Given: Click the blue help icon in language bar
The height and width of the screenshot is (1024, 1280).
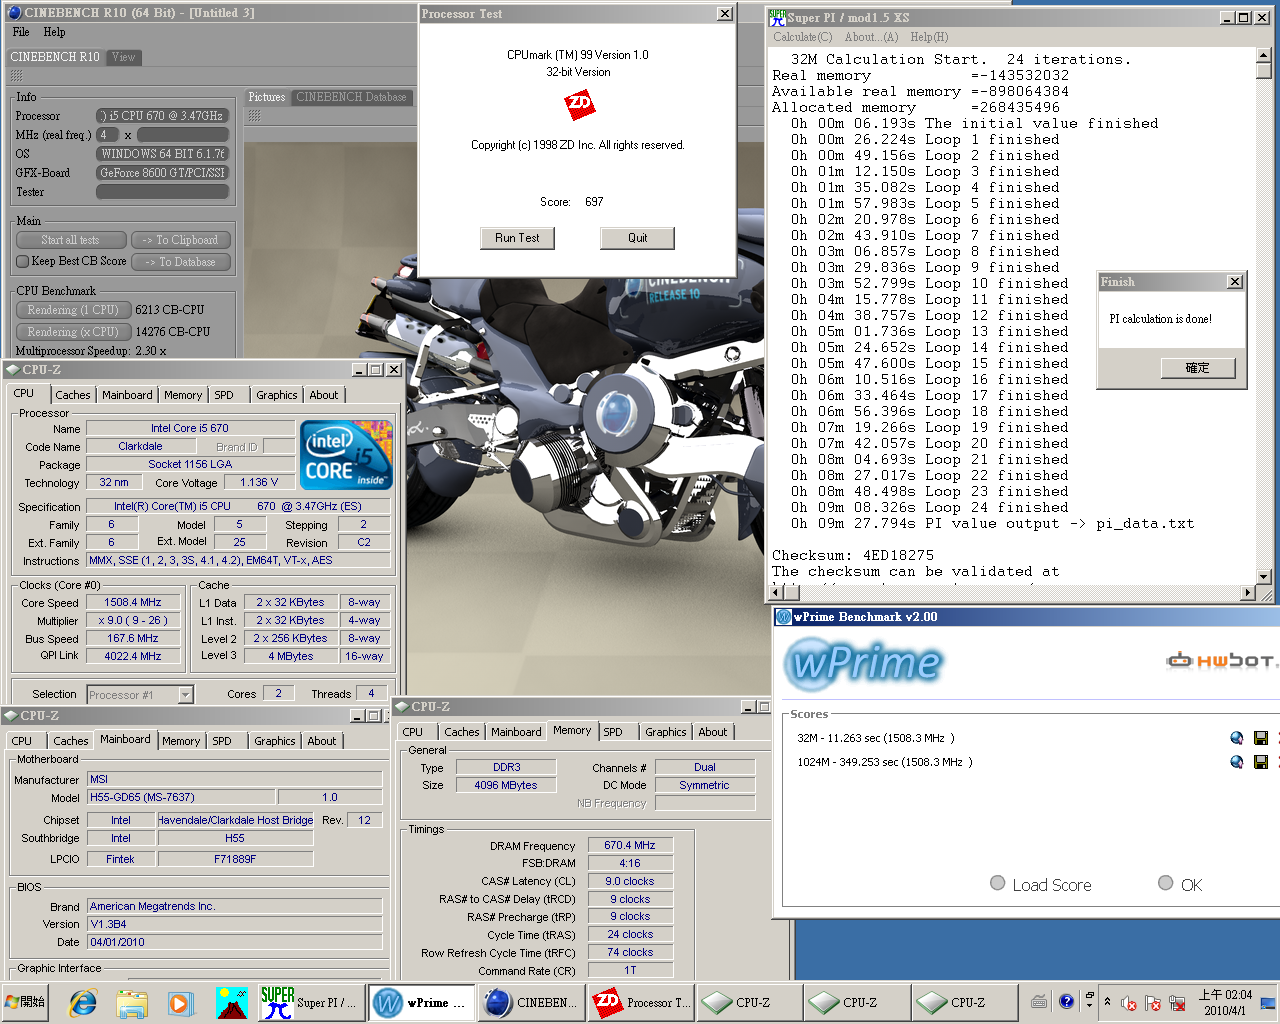Looking at the screenshot, I should [1066, 1001].
